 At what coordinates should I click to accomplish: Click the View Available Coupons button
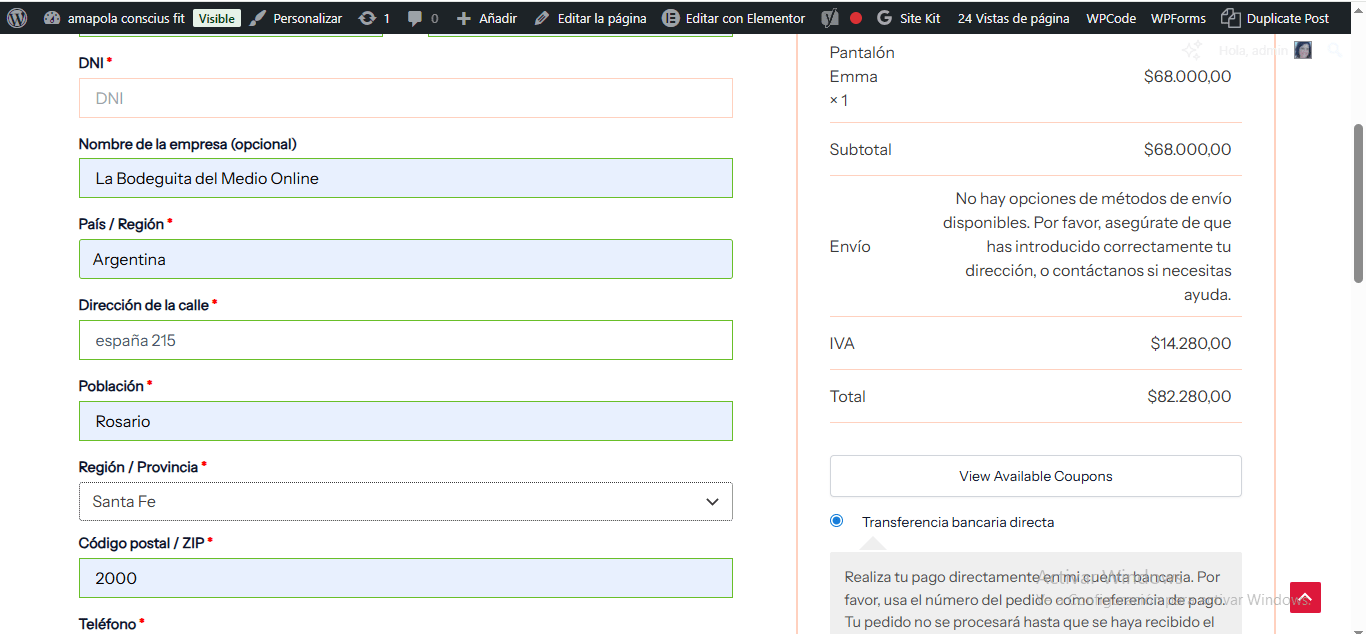pos(1035,476)
